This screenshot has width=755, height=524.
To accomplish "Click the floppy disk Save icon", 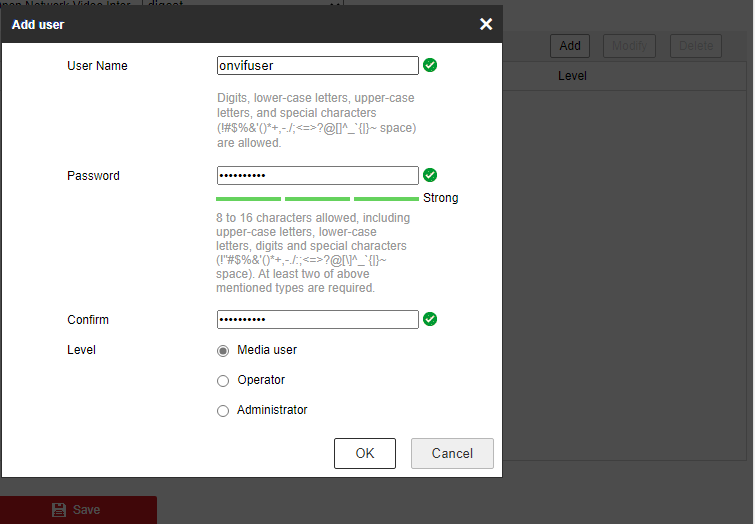I will coord(59,510).
